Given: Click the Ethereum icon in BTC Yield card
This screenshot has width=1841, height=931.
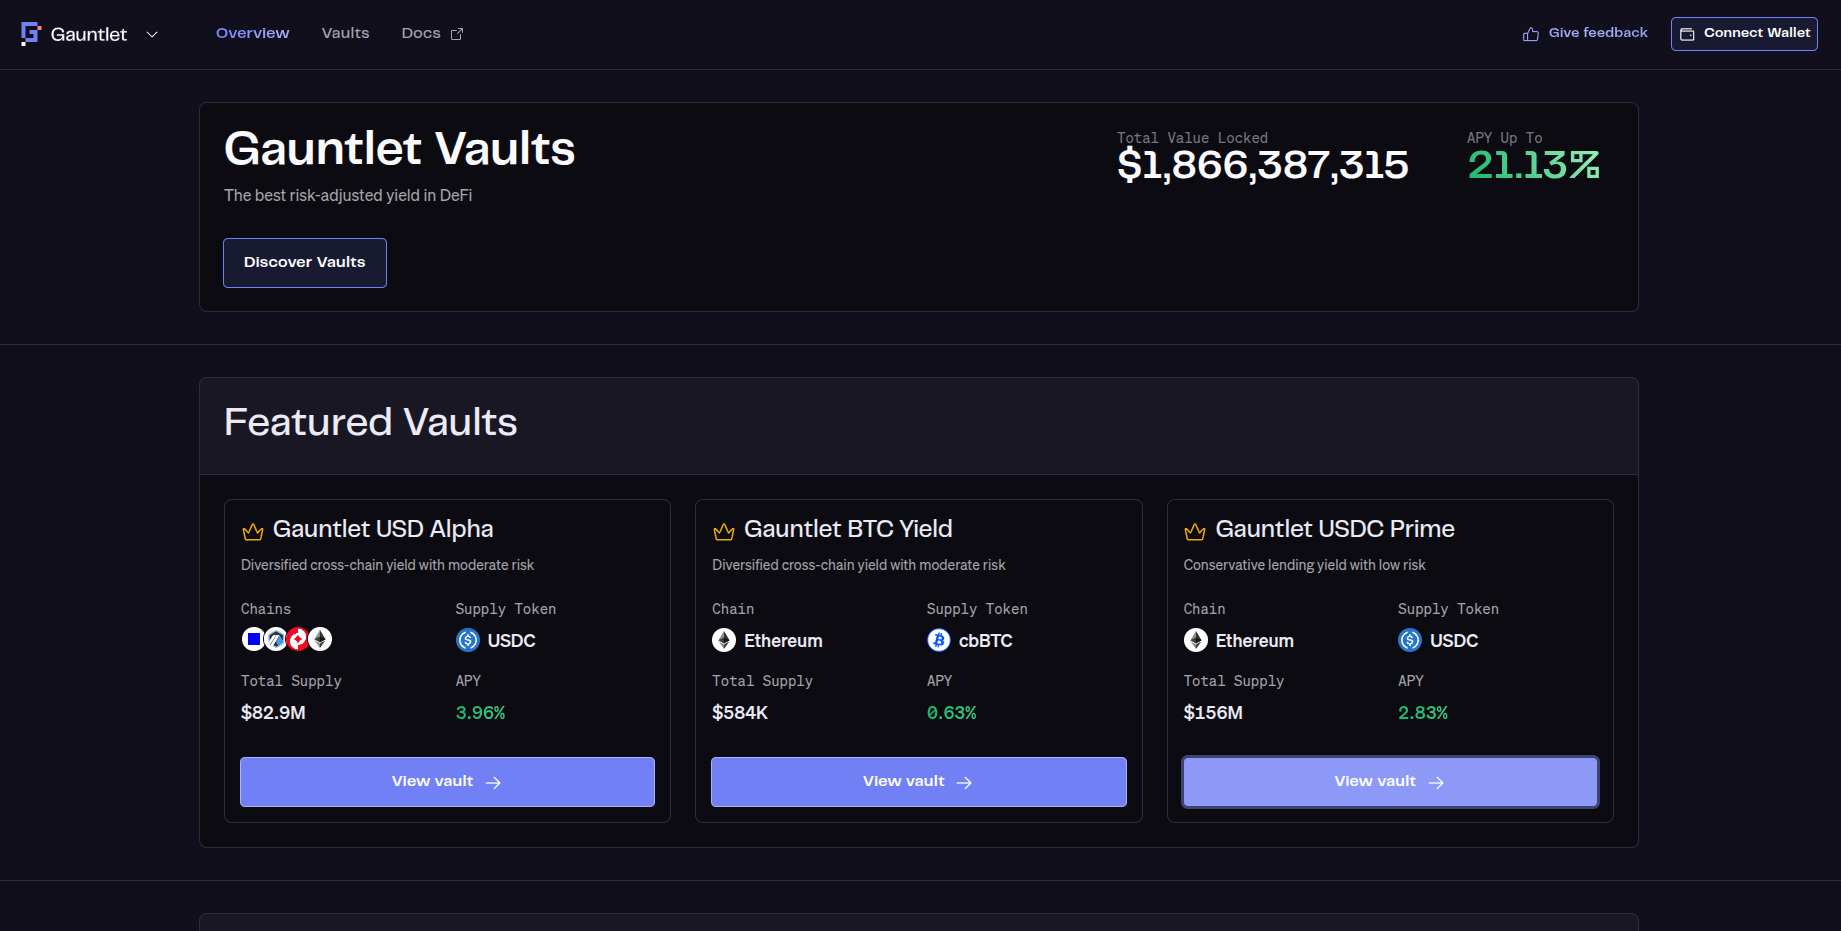Looking at the screenshot, I should tap(724, 640).
